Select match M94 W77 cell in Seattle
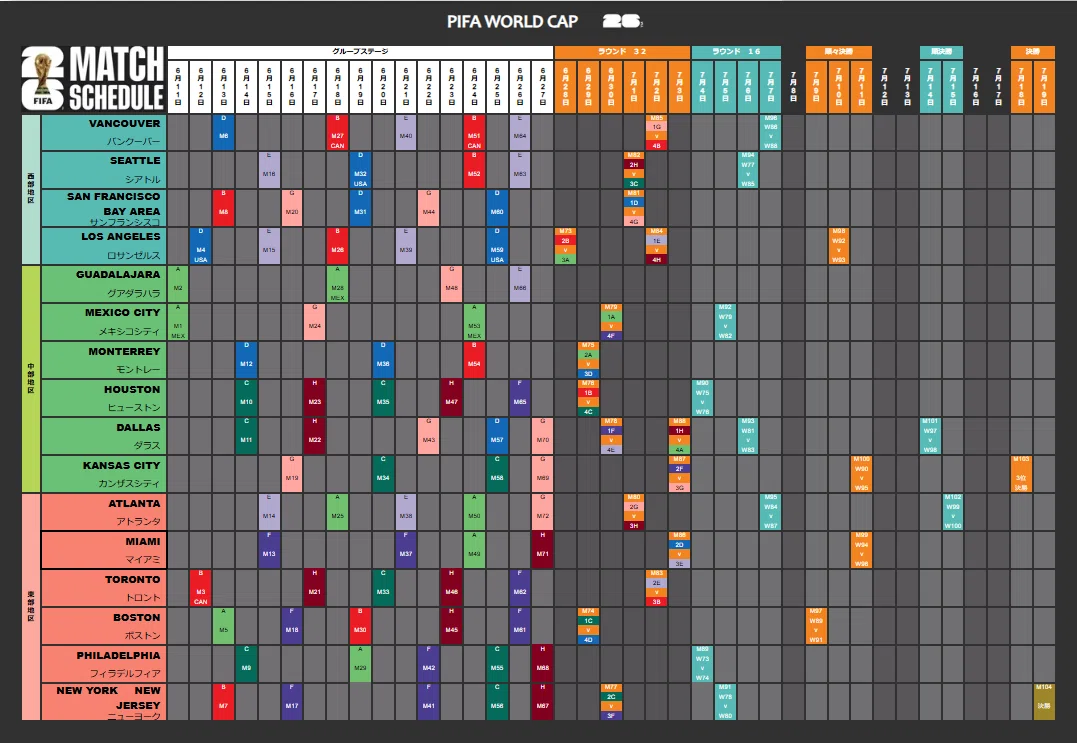 [748, 170]
